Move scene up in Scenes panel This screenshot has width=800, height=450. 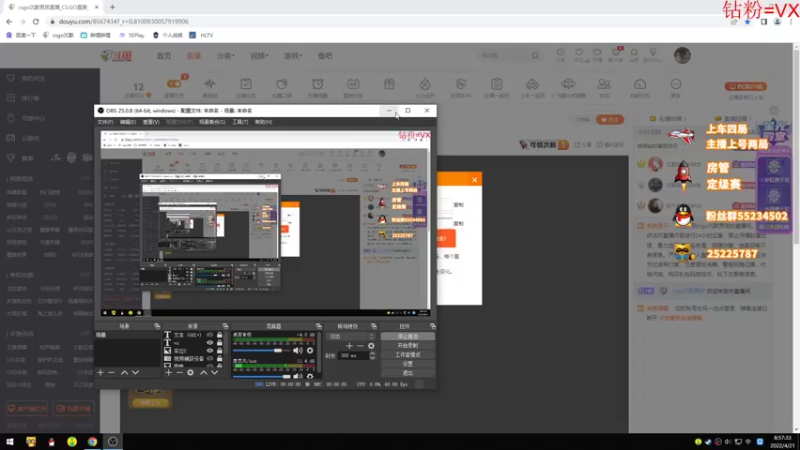coord(124,372)
